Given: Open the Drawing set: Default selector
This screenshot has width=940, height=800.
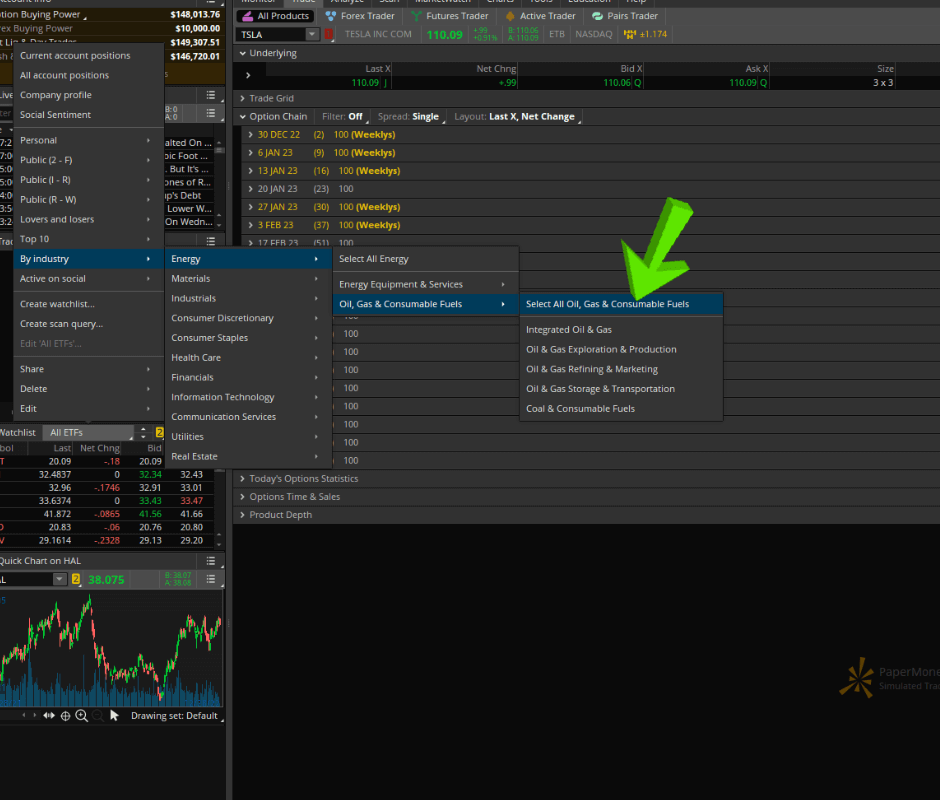Looking at the screenshot, I should point(177,716).
